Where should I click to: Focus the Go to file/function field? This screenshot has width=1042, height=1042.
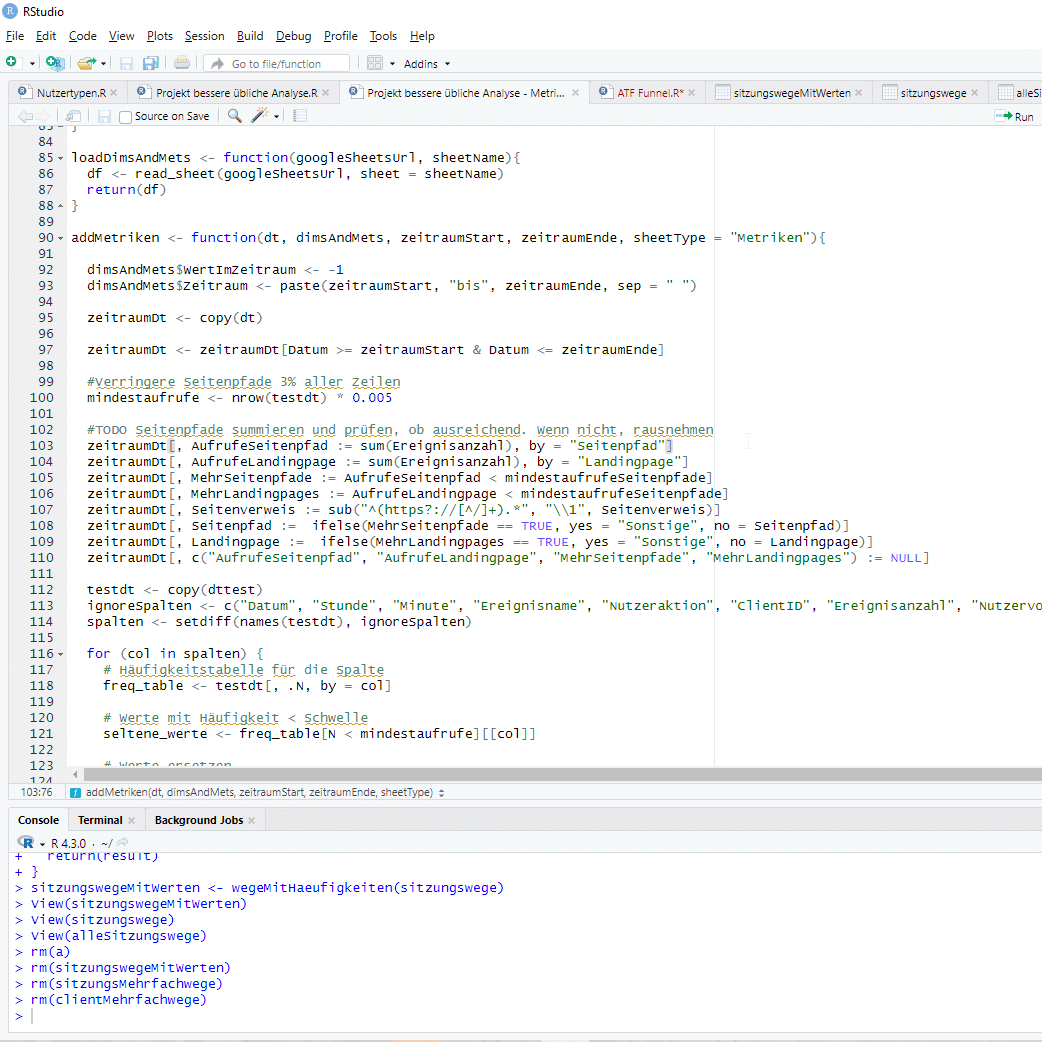[x=276, y=64]
